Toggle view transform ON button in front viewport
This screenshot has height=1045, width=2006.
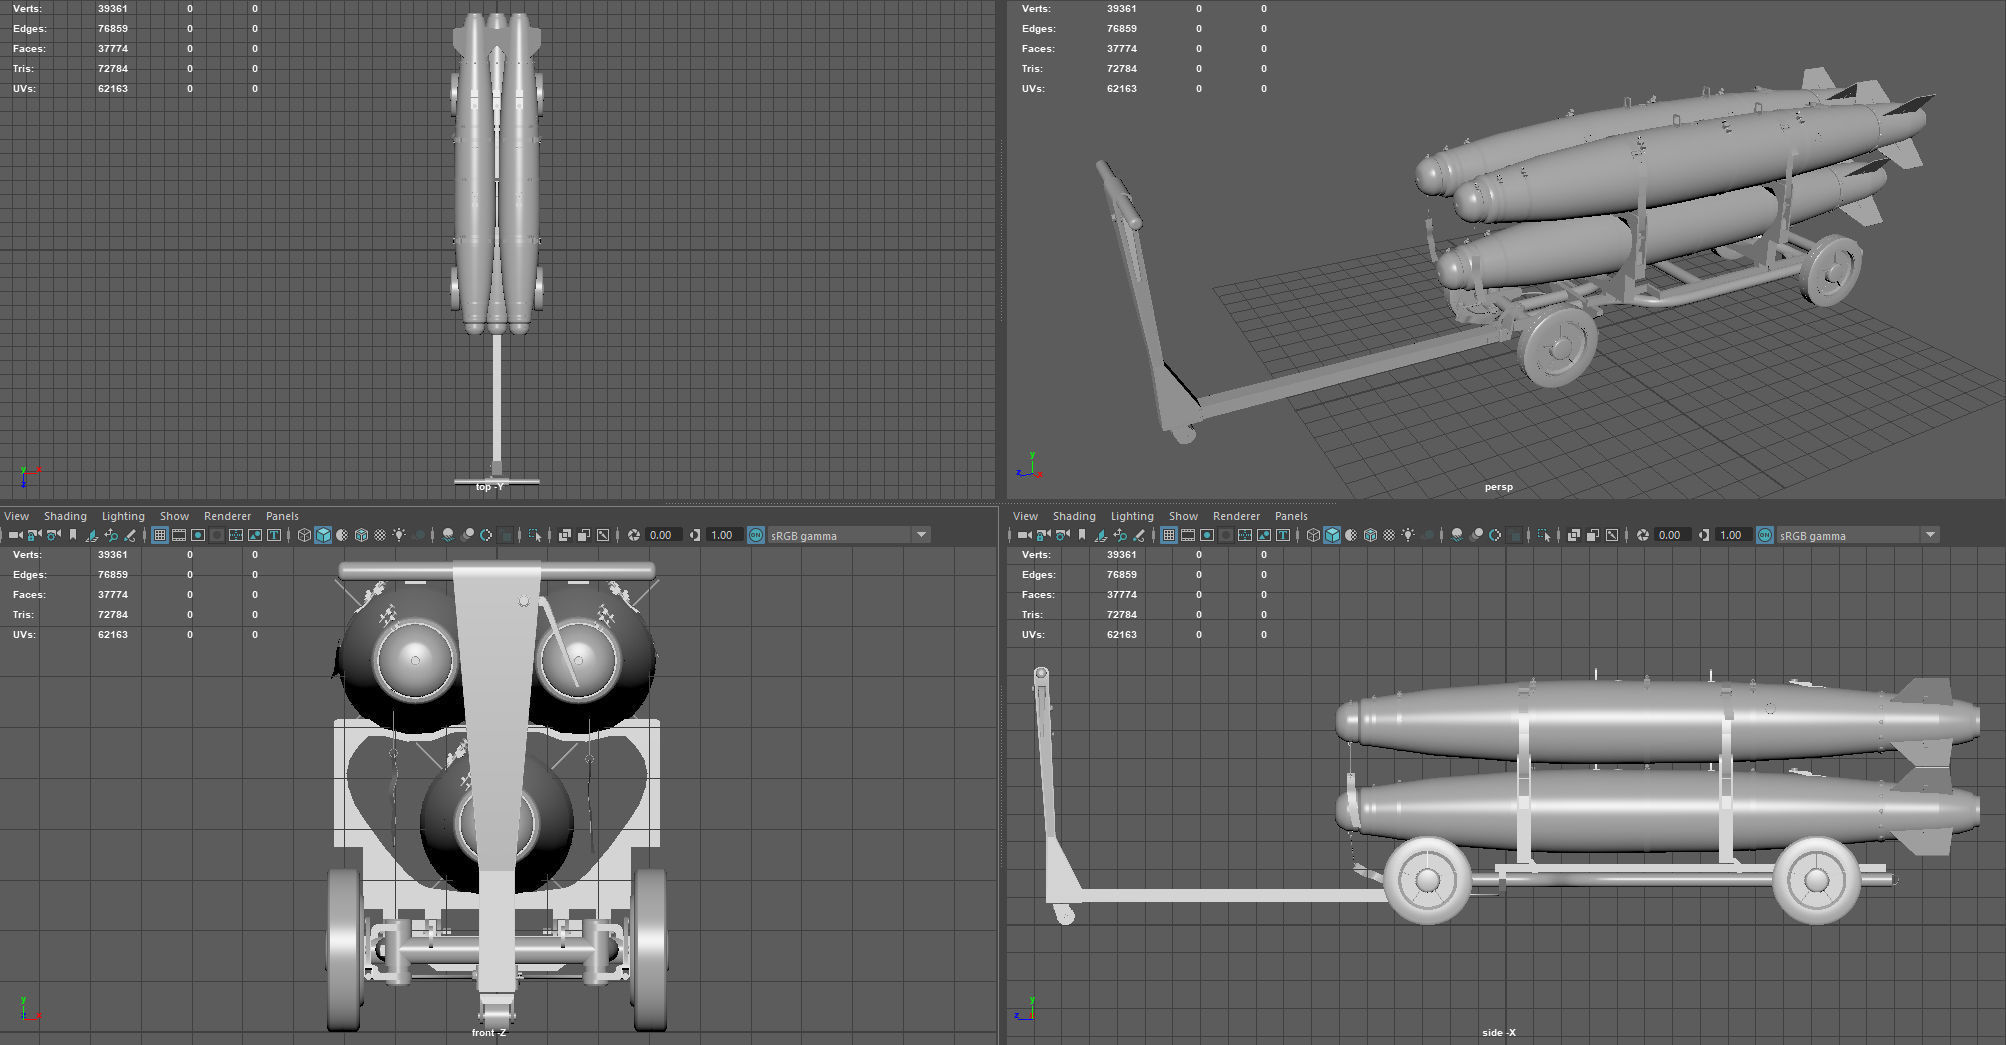[x=755, y=535]
